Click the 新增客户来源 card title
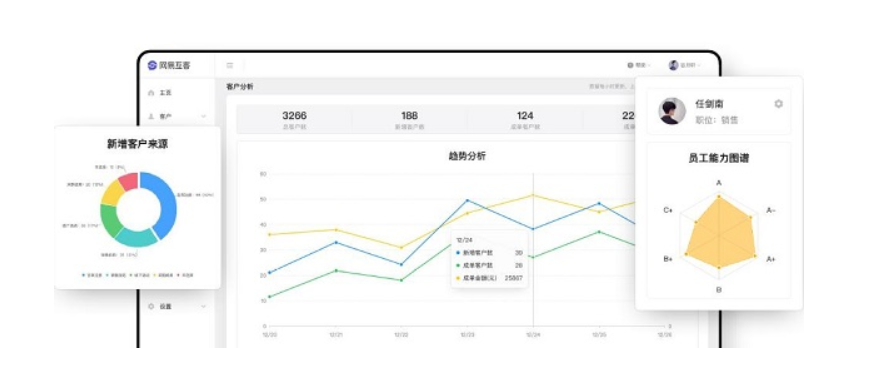Viewport: 874px width, 380px height. [138, 144]
